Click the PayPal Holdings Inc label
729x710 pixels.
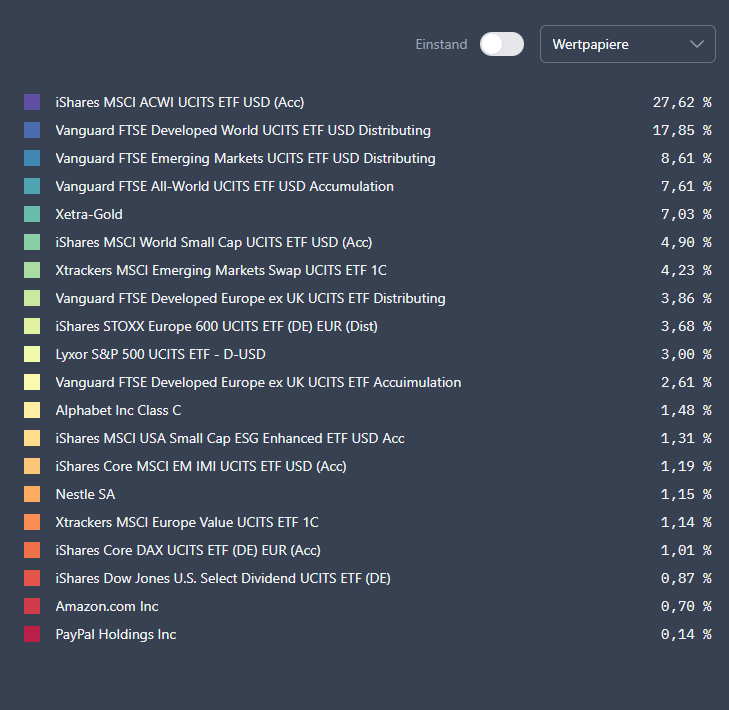pyautogui.click(x=116, y=634)
